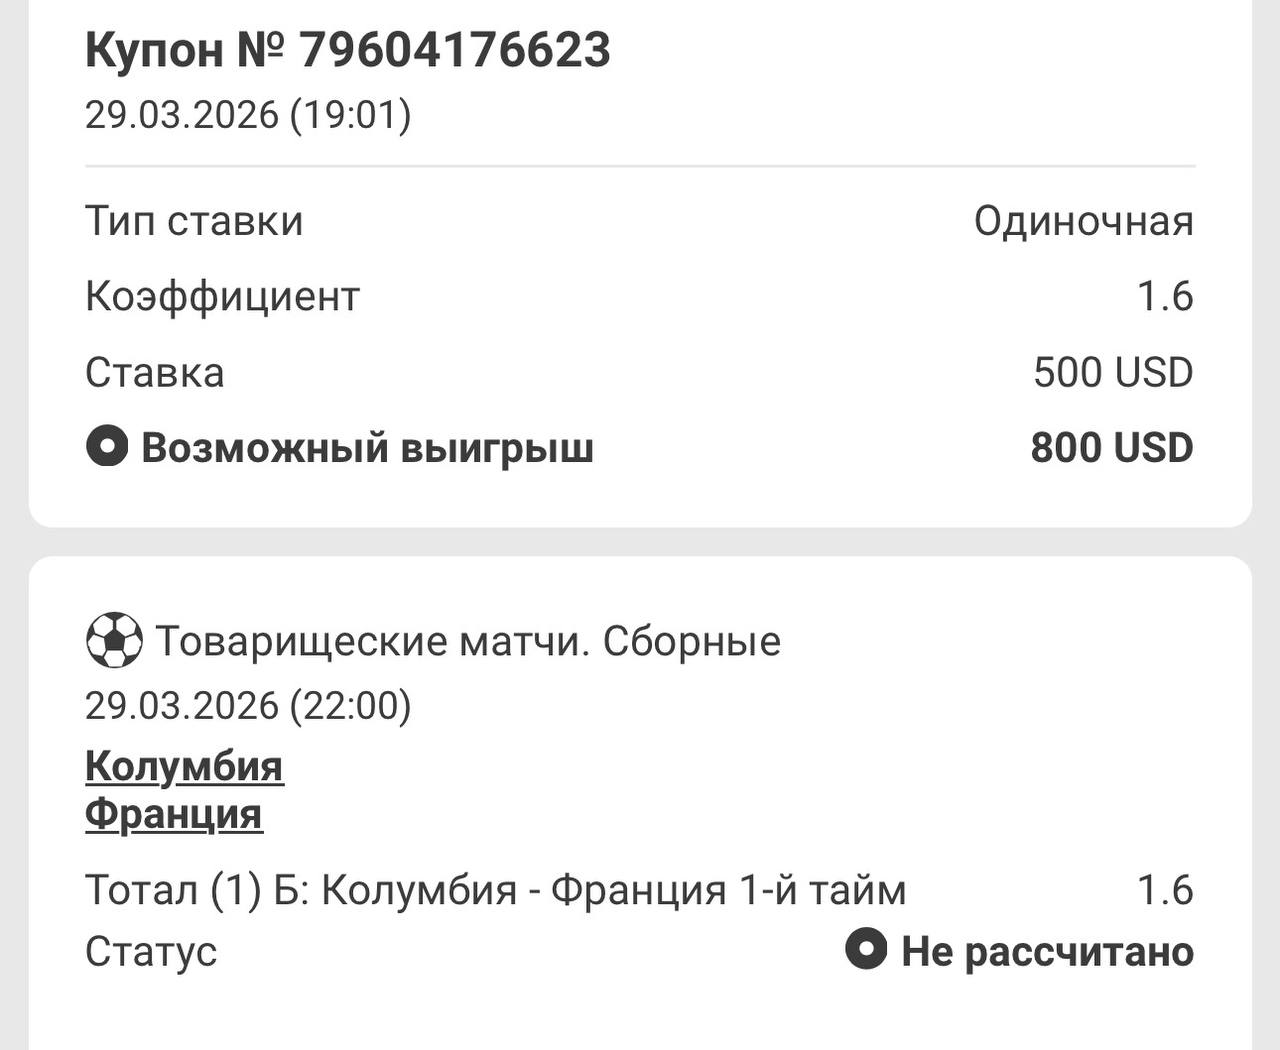Select the 500 USD stake amount
Image resolution: width=1280 pixels, height=1050 pixels.
(1113, 373)
